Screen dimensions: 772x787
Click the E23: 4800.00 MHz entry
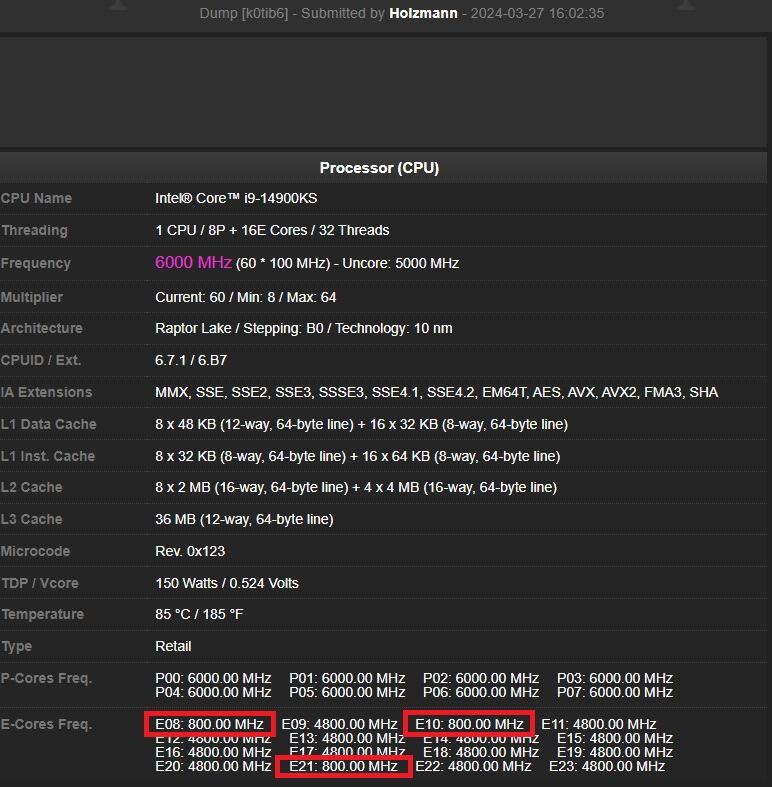607,766
